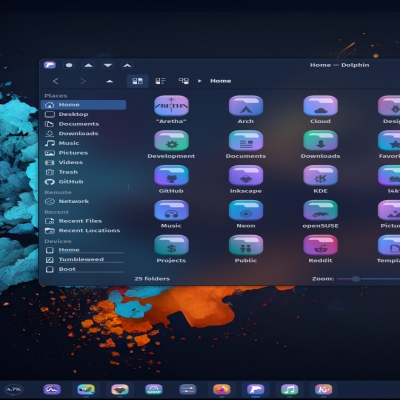Select the Inkscape folder icon
The width and height of the screenshot is (400, 400).
pyautogui.click(x=246, y=176)
